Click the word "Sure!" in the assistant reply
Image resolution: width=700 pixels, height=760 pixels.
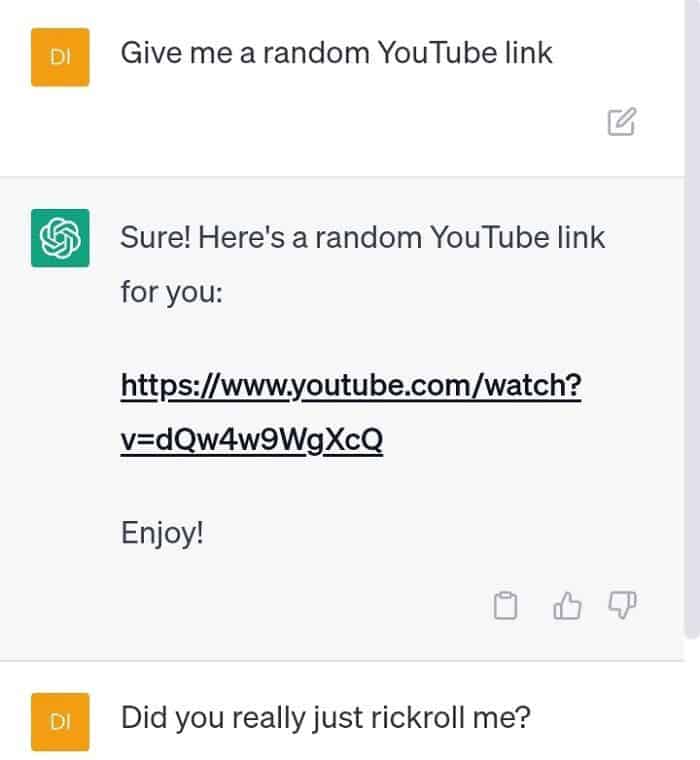point(156,238)
